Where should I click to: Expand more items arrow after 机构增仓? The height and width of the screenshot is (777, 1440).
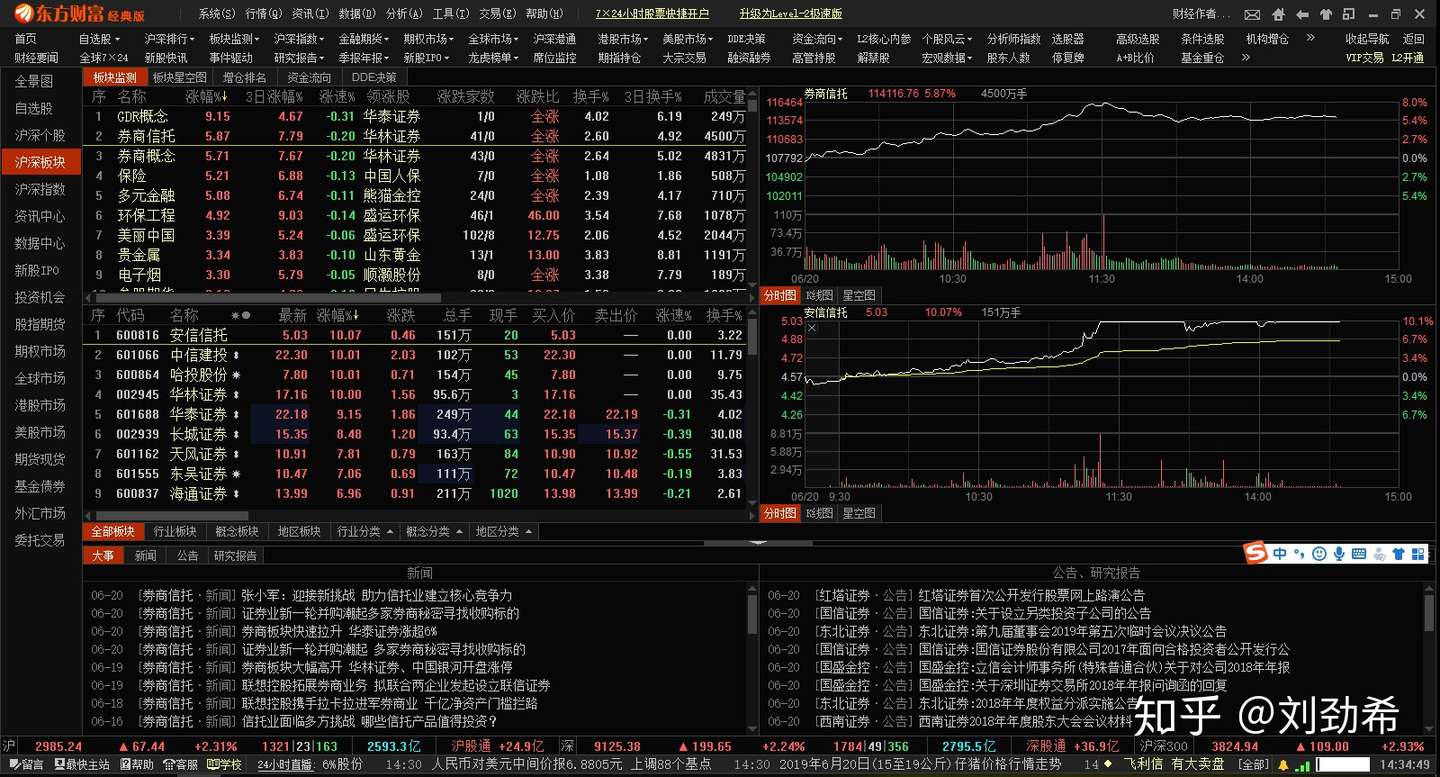tap(1311, 38)
